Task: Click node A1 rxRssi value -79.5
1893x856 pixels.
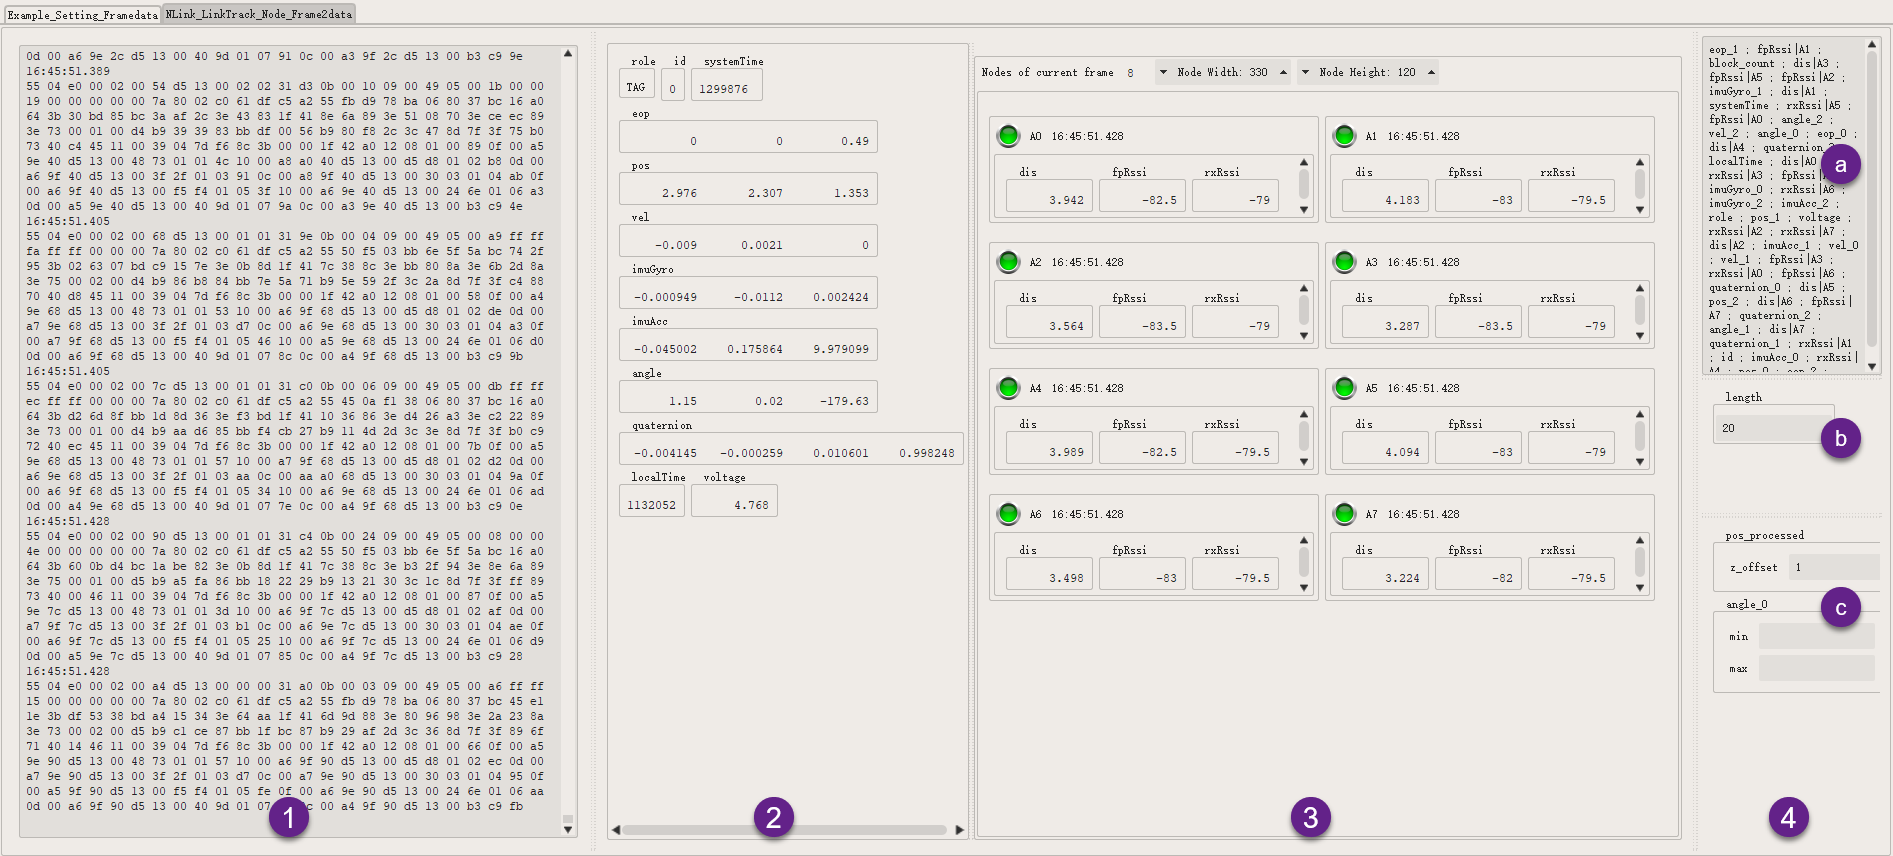Action: point(1571,197)
